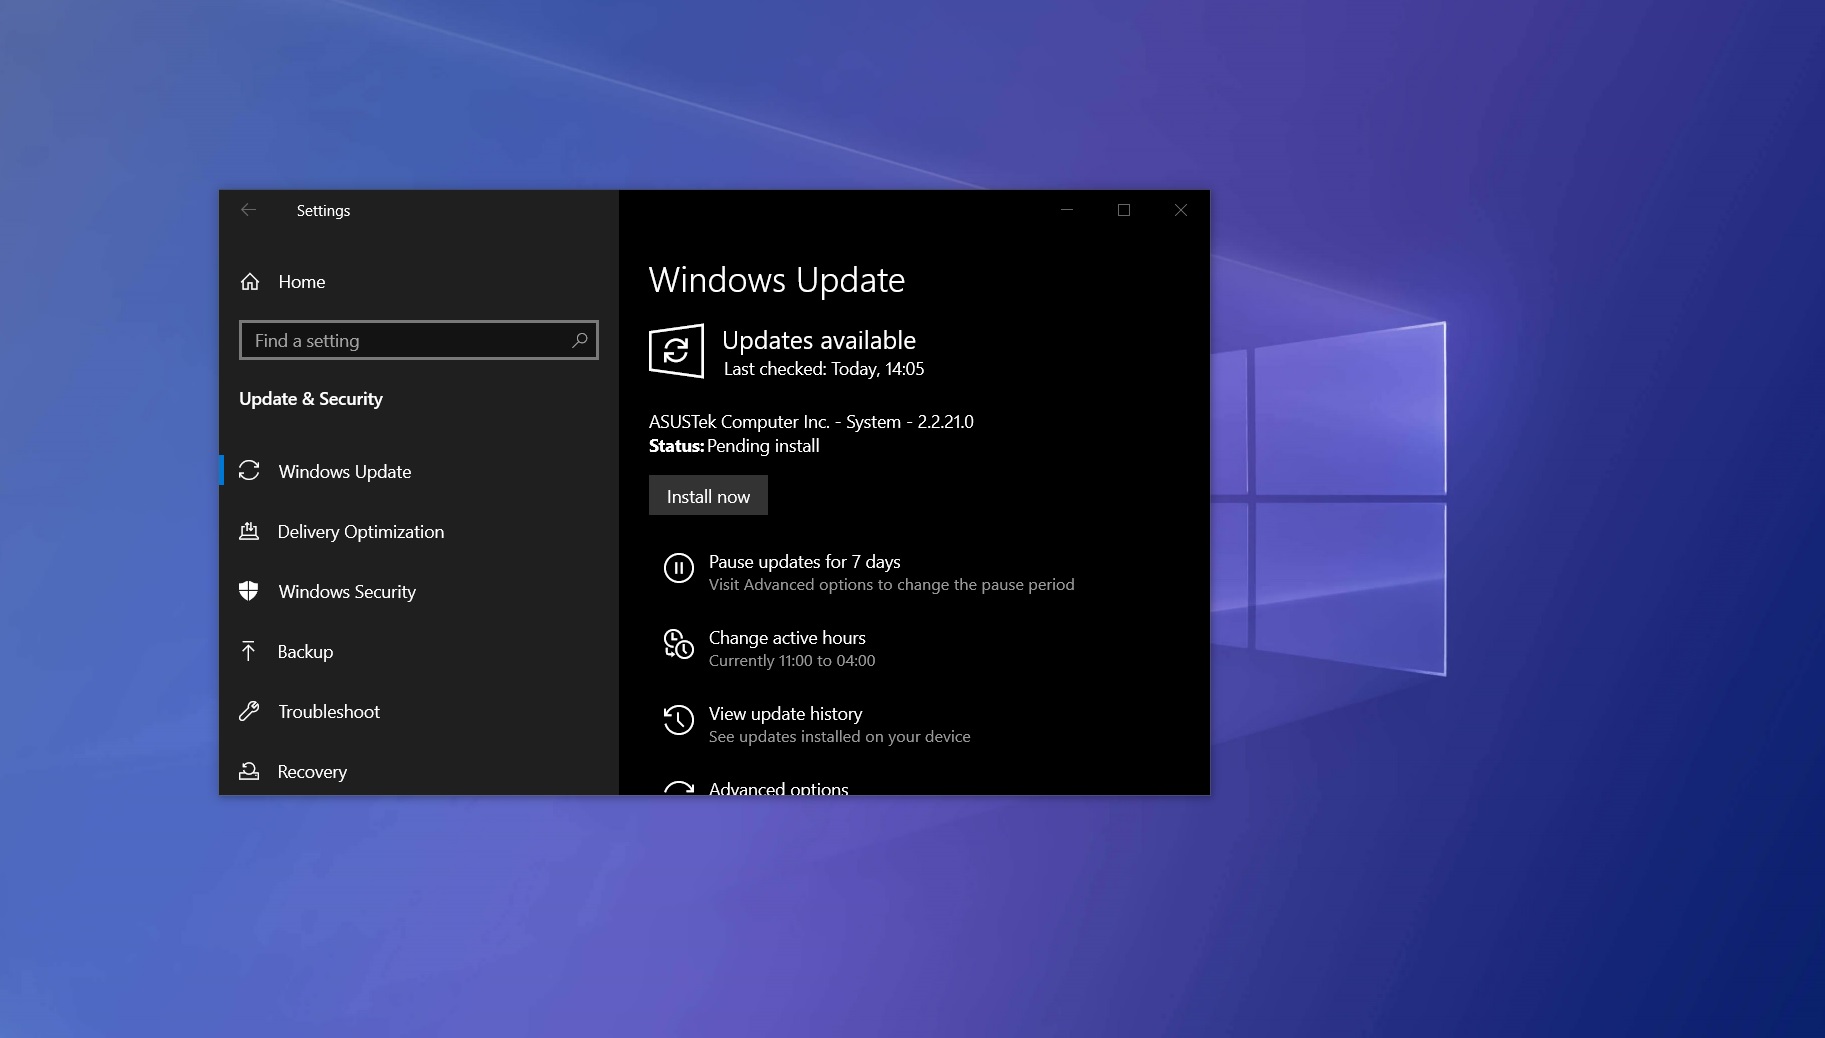1825x1038 pixels.
Task: Click the Backup up-arrow icon
Action: (x=249, y=651)
